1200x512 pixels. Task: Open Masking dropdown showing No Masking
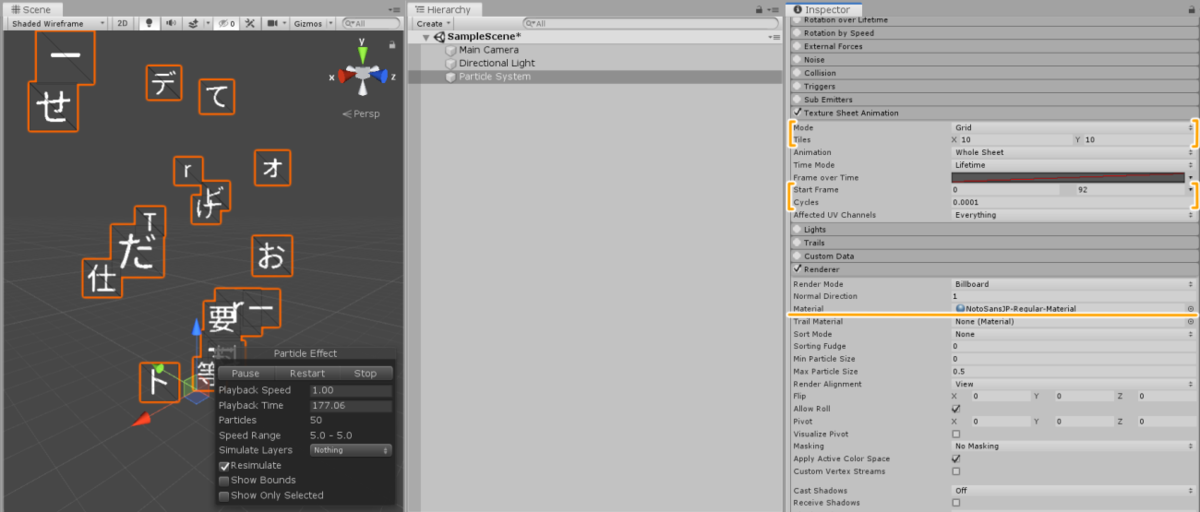coord(1074,447)
